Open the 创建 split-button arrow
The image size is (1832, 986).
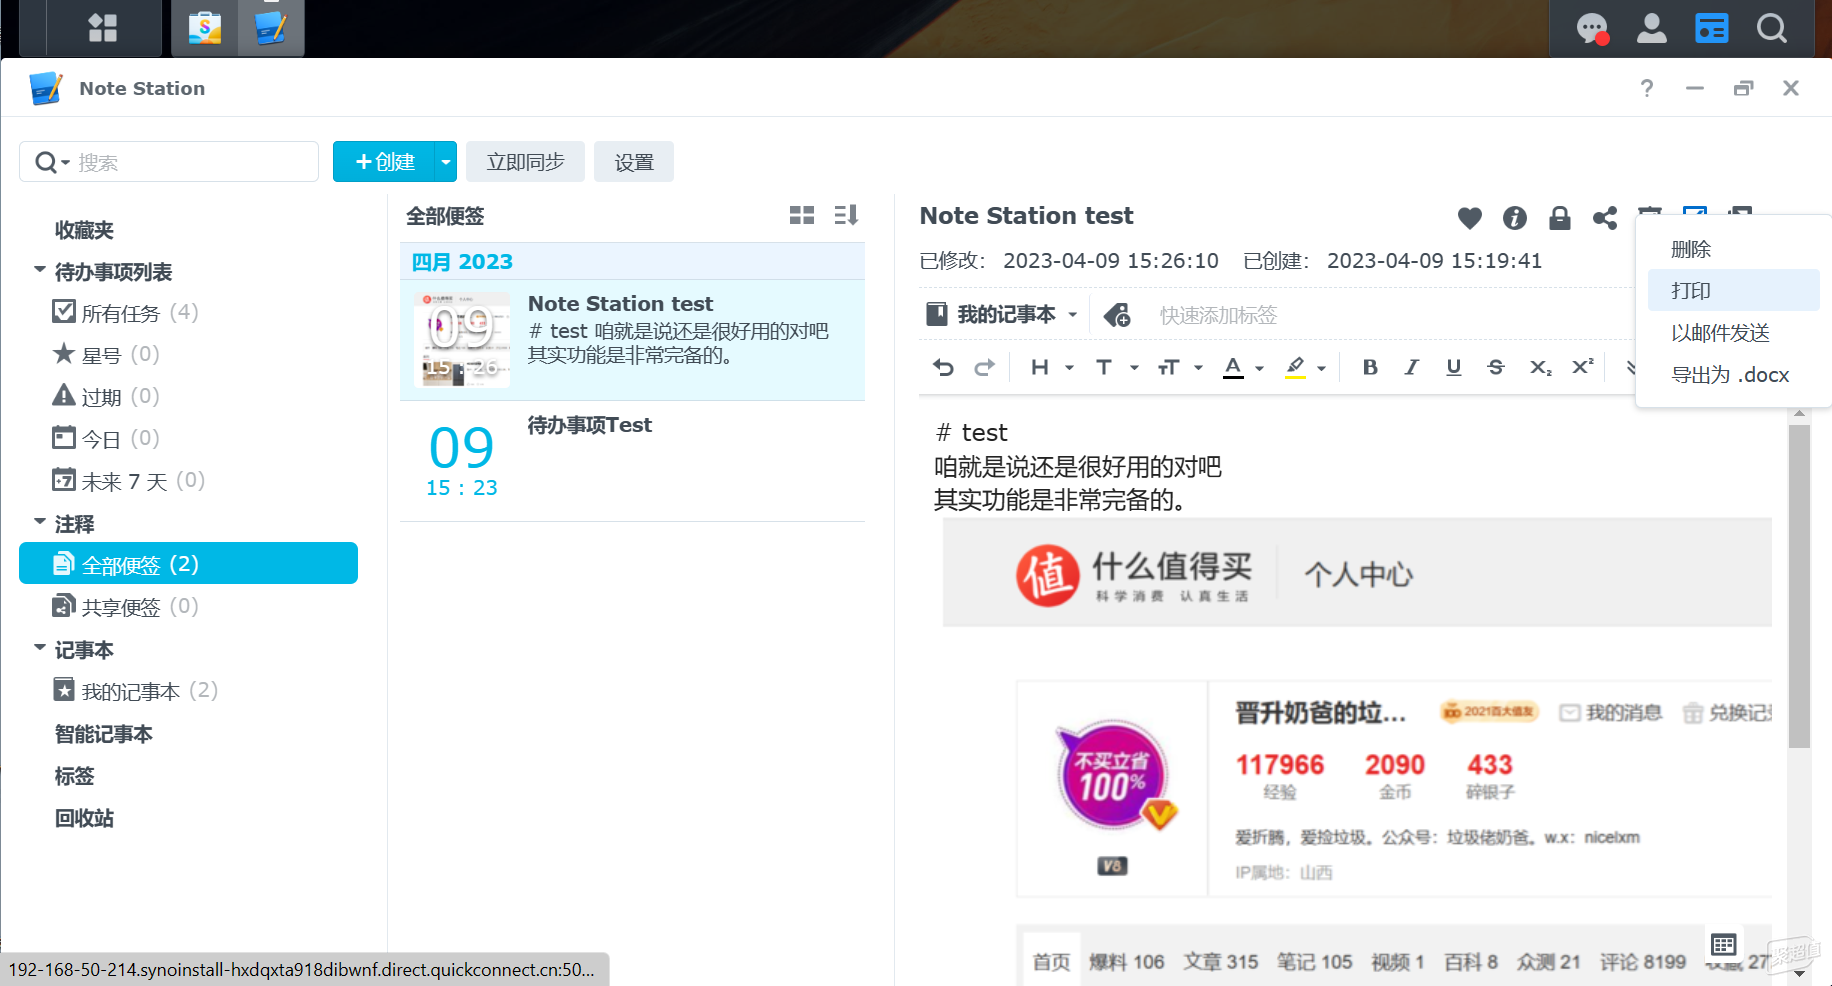click(446, 161)
